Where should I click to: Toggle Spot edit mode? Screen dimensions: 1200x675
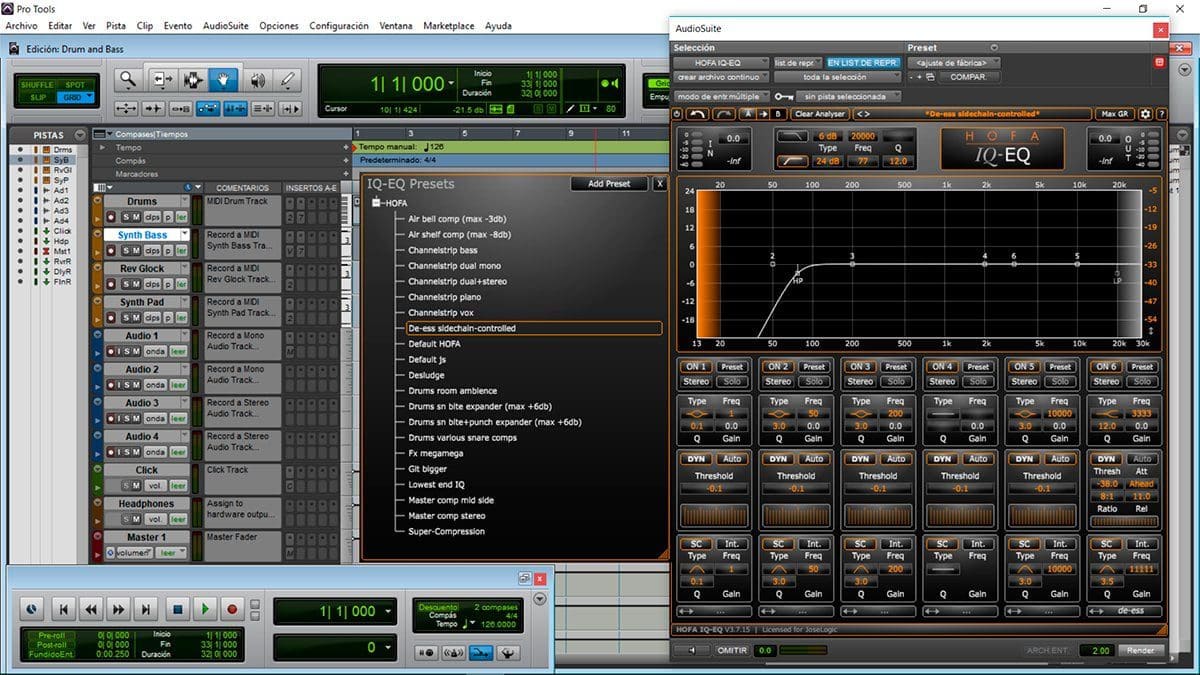74,85
